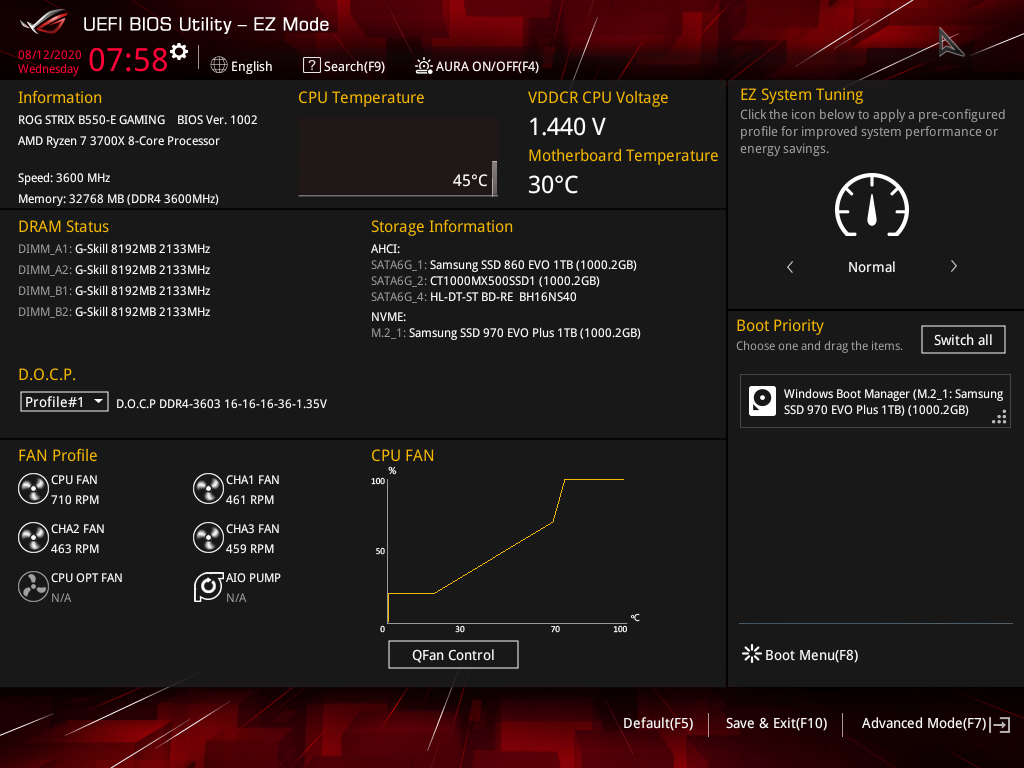Click the Normal tuning profile label
This screenshot has height=768, width=1024.
[872, 266]
